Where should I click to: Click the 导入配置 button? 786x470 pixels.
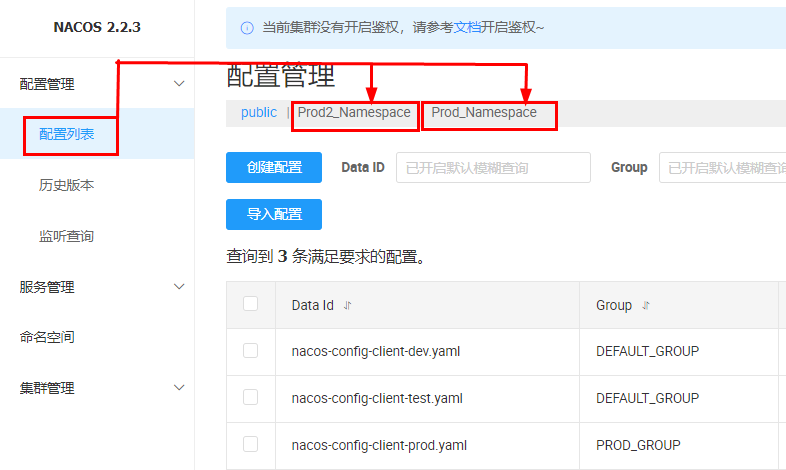click(x=274, y=214)
